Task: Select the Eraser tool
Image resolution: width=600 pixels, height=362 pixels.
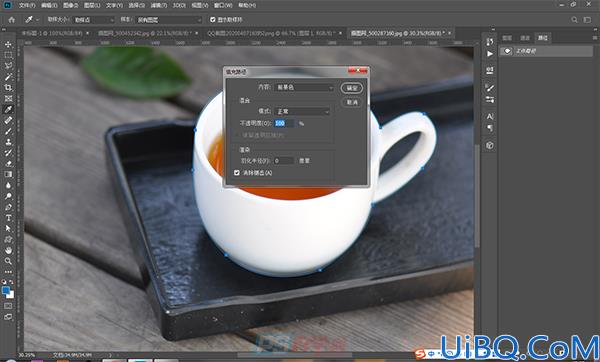Action: [8, 163]
